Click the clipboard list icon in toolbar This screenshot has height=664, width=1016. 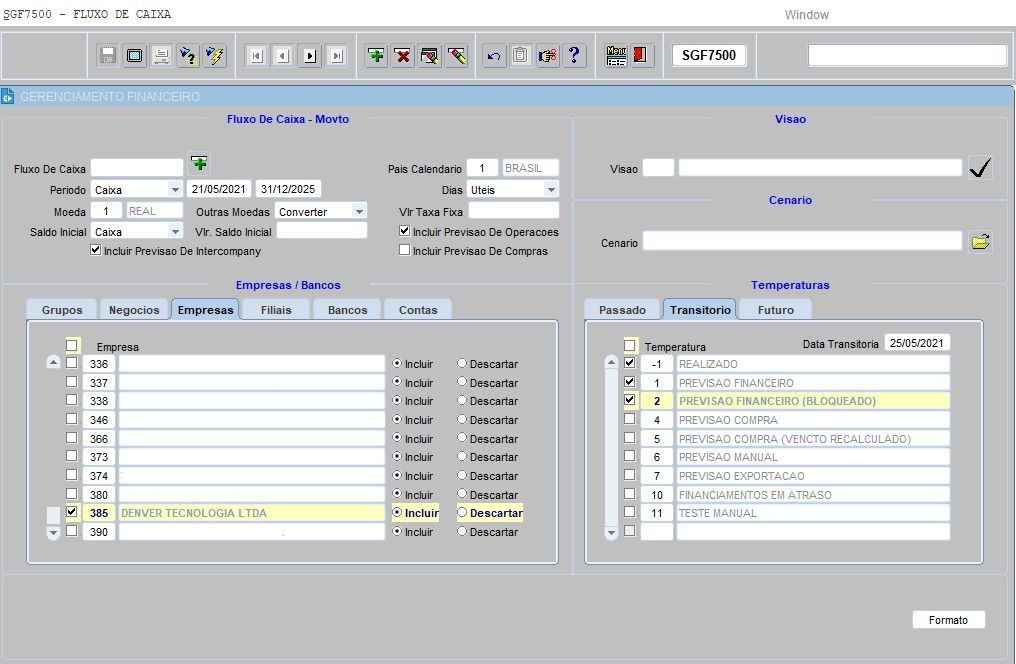coord(520,56)
